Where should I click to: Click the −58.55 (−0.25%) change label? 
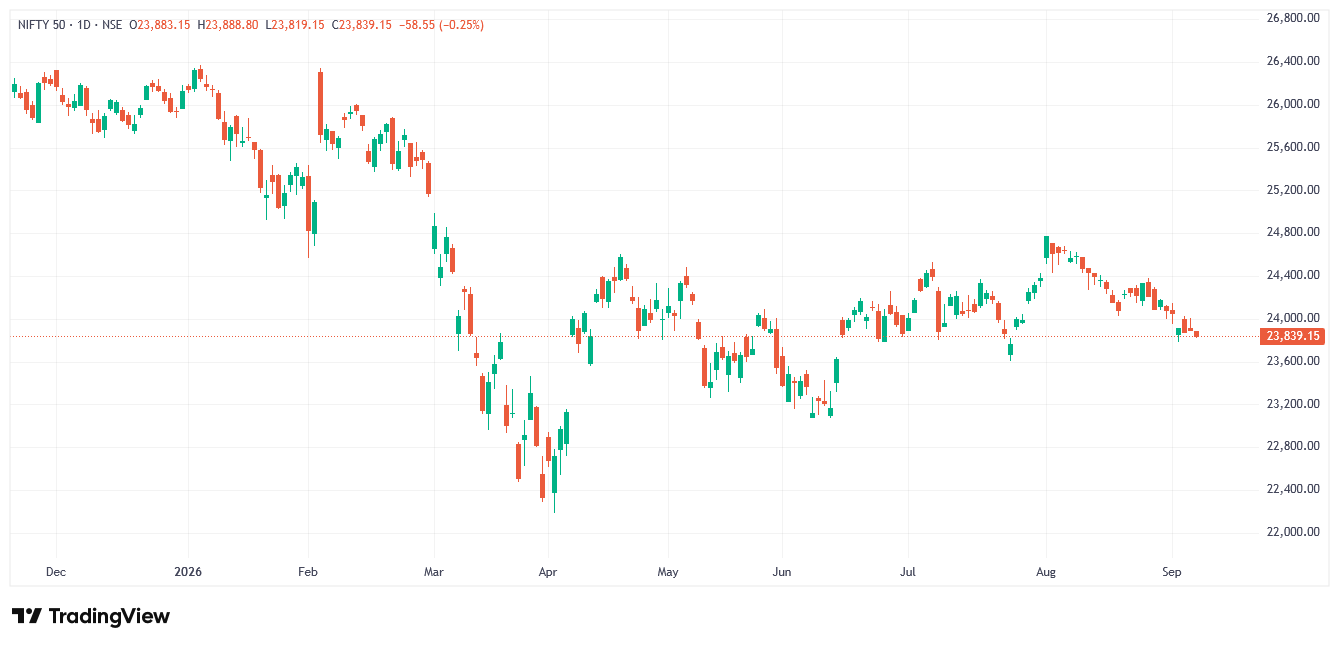(441, 24)
